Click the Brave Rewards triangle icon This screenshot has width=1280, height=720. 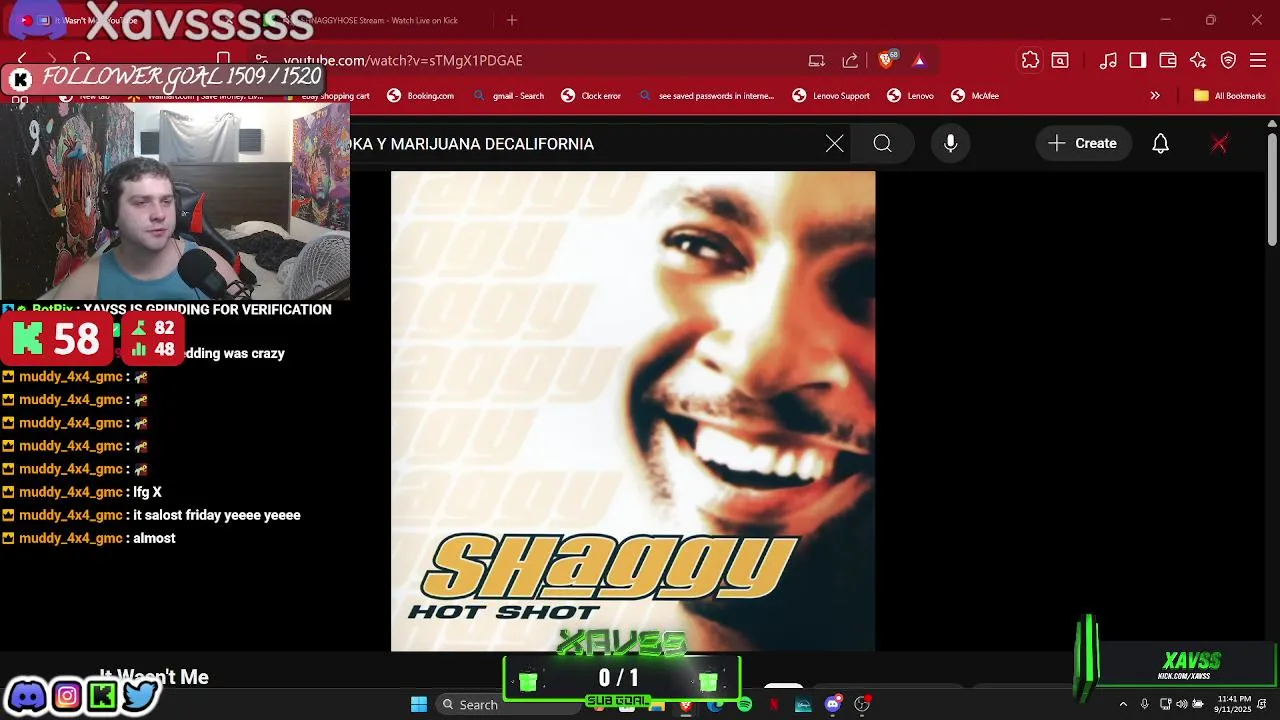coord(919,61)
